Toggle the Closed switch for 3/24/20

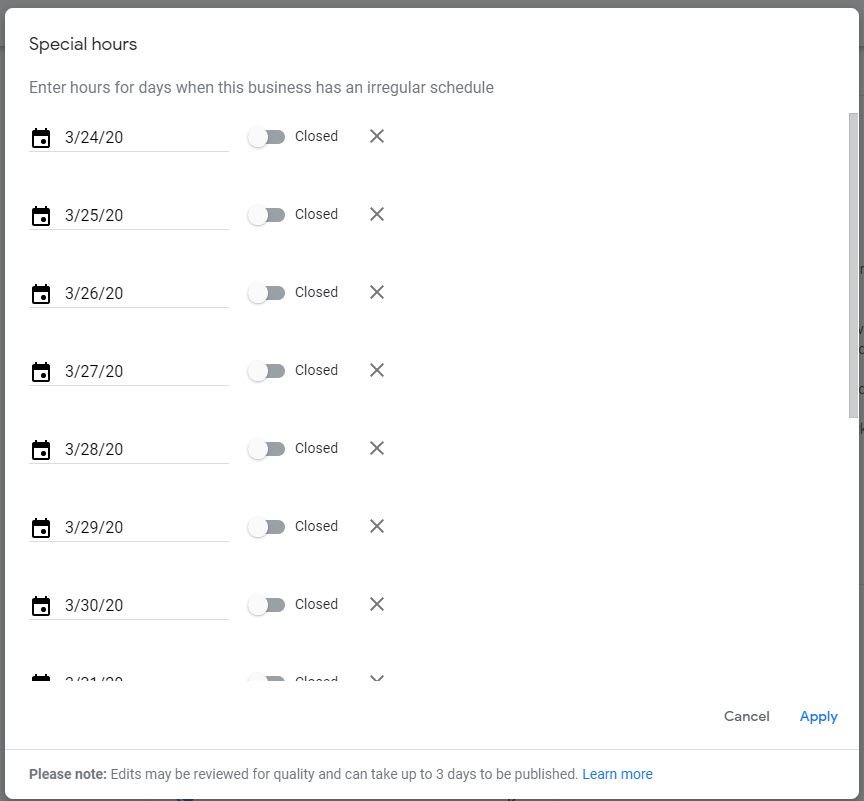[266, 137]
